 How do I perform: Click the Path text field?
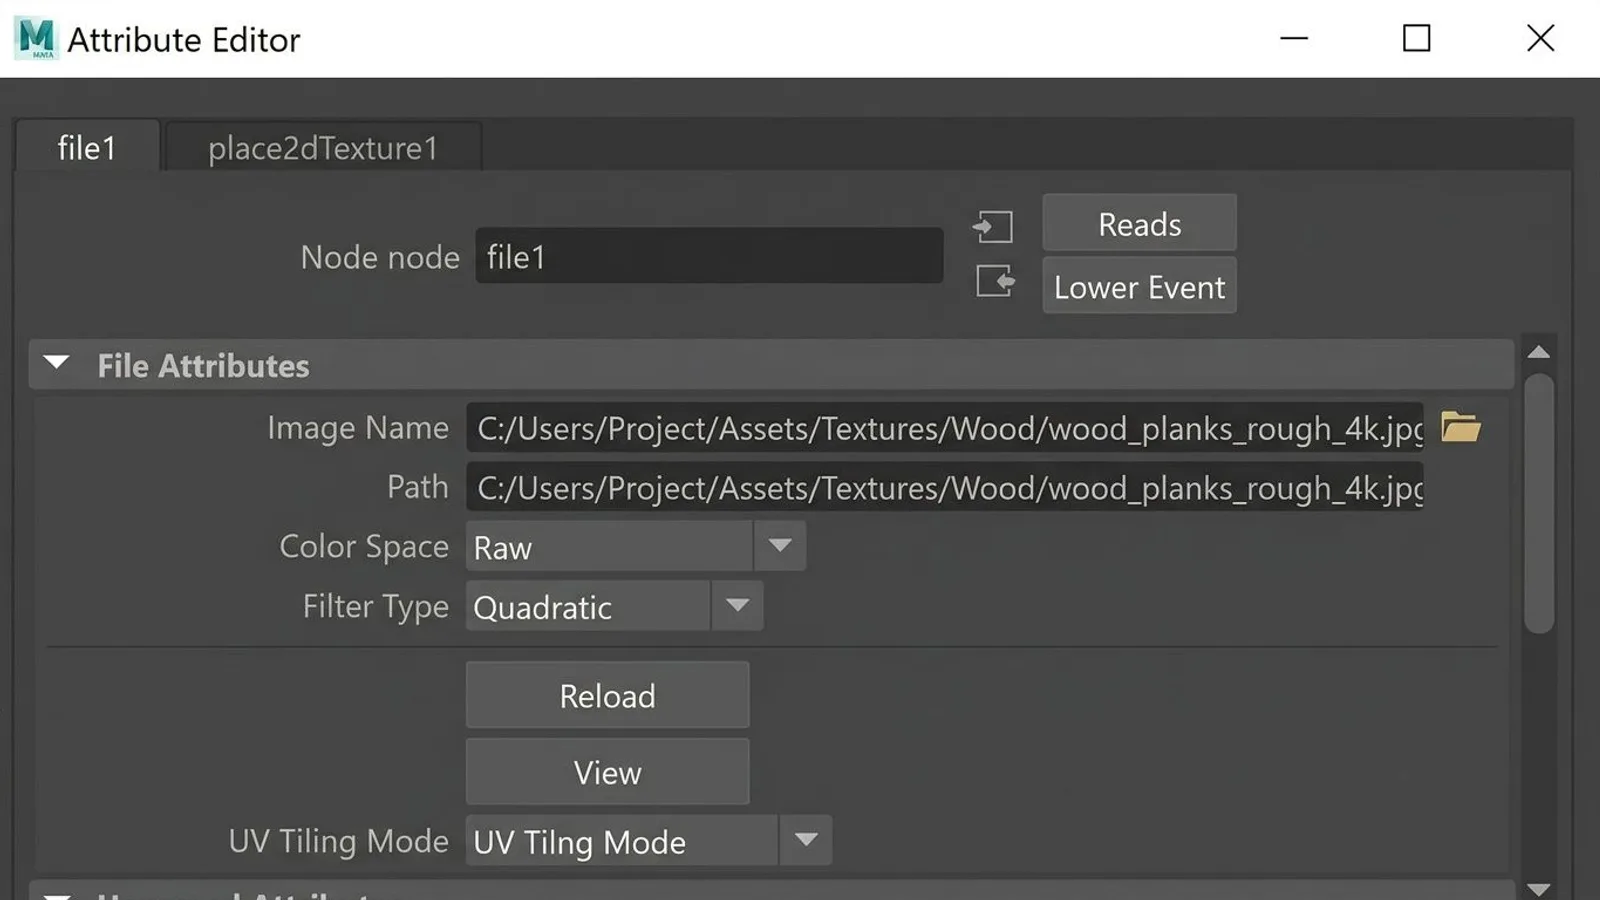pyautogui.click(x=945, y=487)
